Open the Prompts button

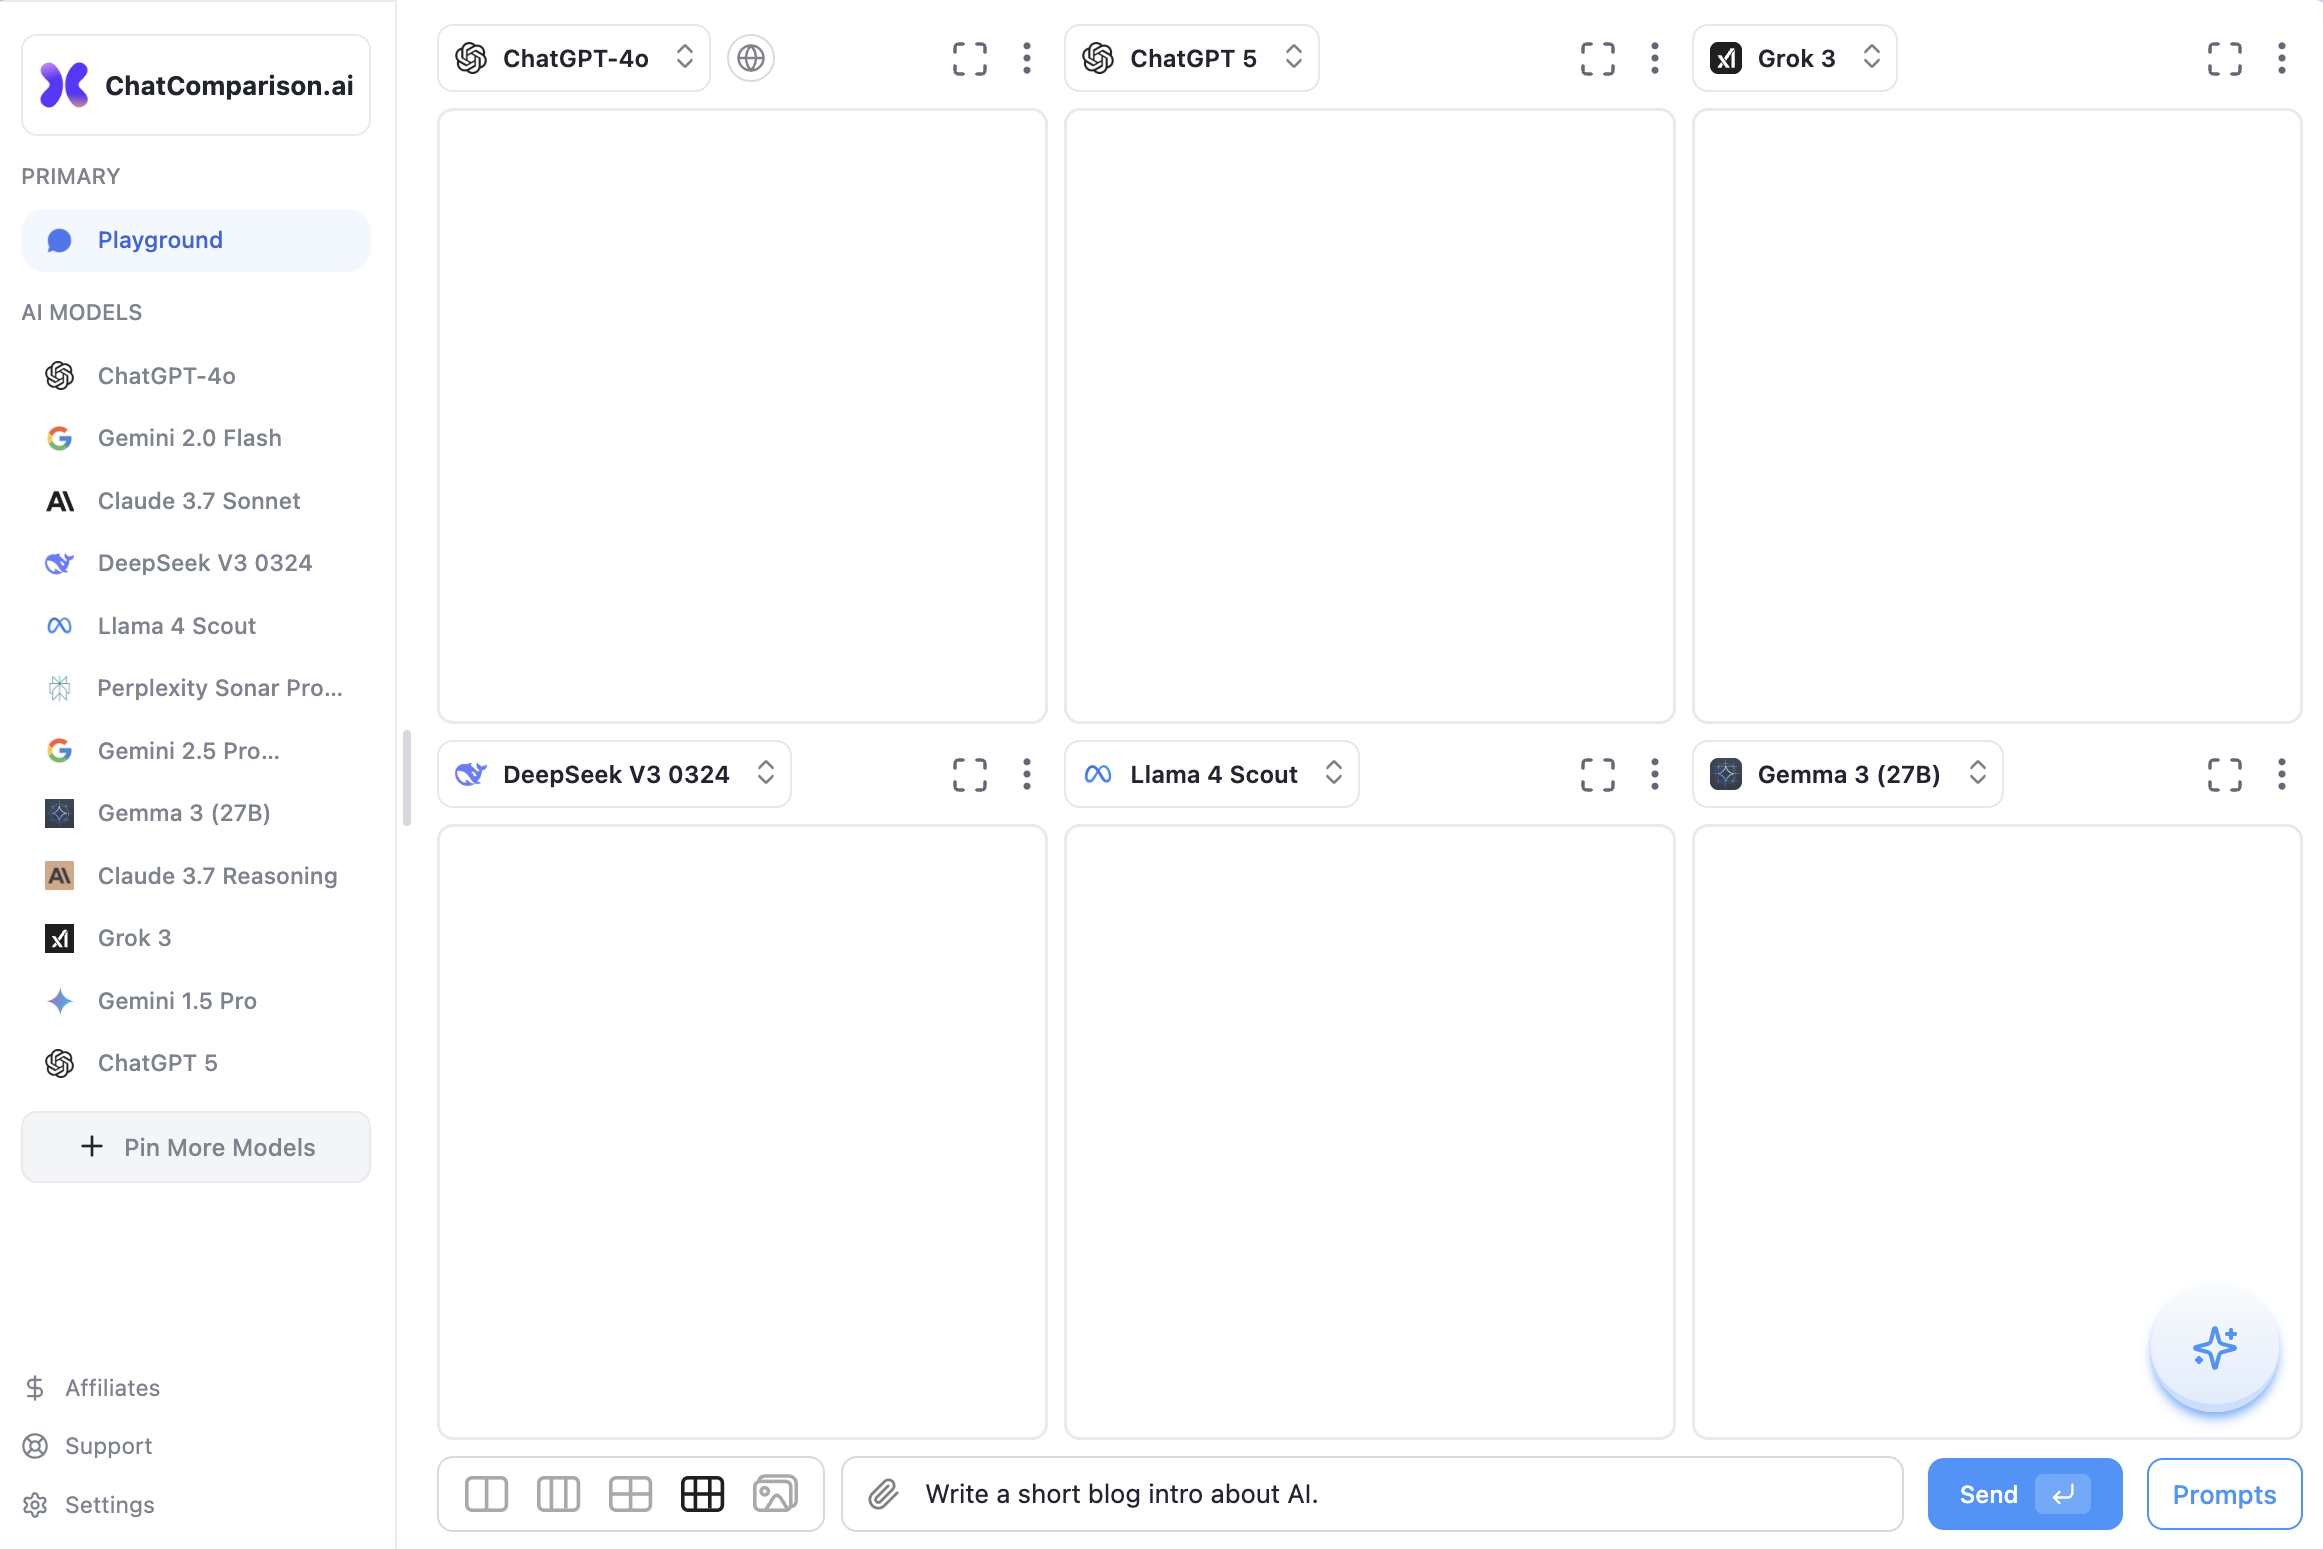coord(2224,1493)
